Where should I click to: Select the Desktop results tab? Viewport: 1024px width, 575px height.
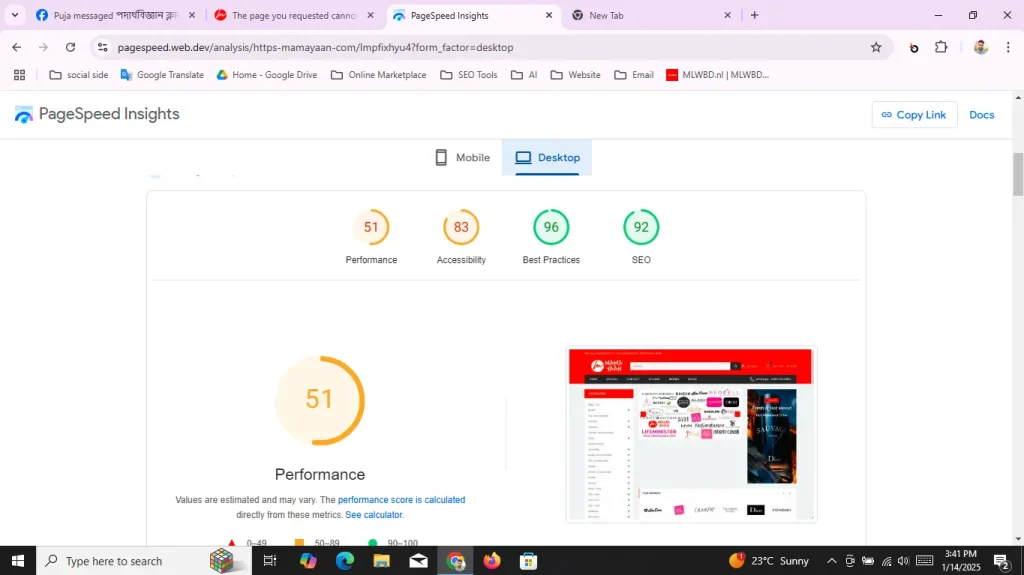[x=547, y=158]
